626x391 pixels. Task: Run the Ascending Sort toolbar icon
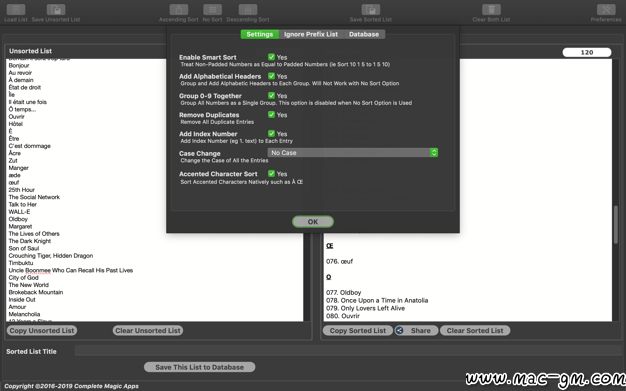coord(178,10)
